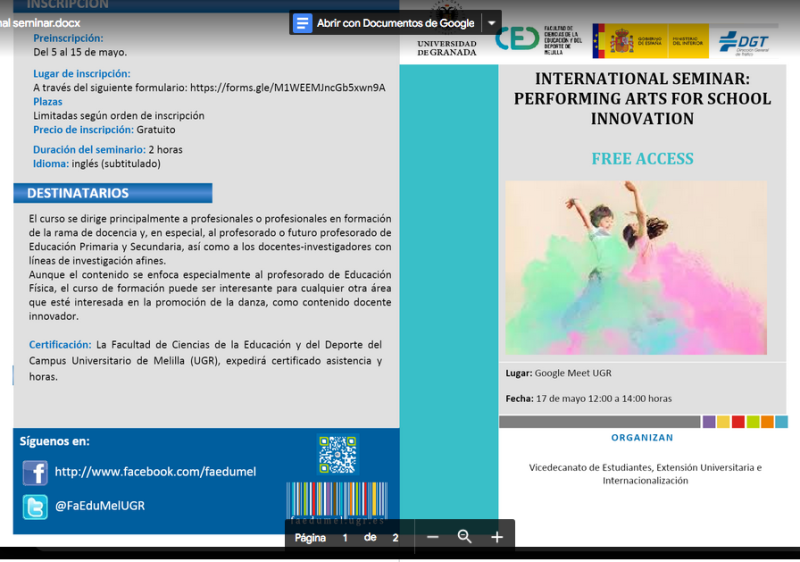The height and width of the screenshot is (562, 800).
Task: Click the INTERNATIONAL SEMINAR title
Action: click(x=642, y=98)
